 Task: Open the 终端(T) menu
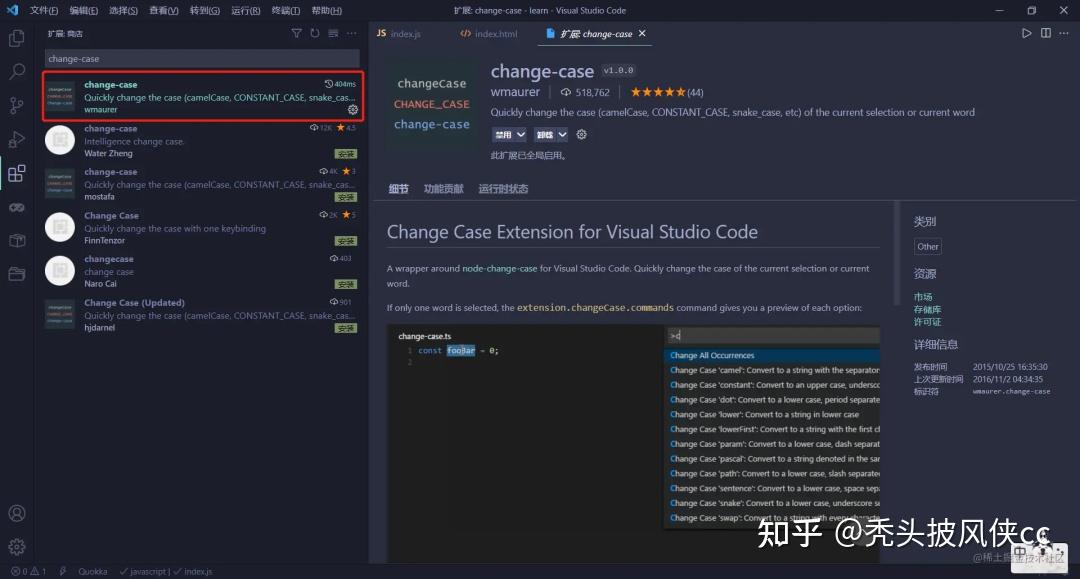[286, 10]
